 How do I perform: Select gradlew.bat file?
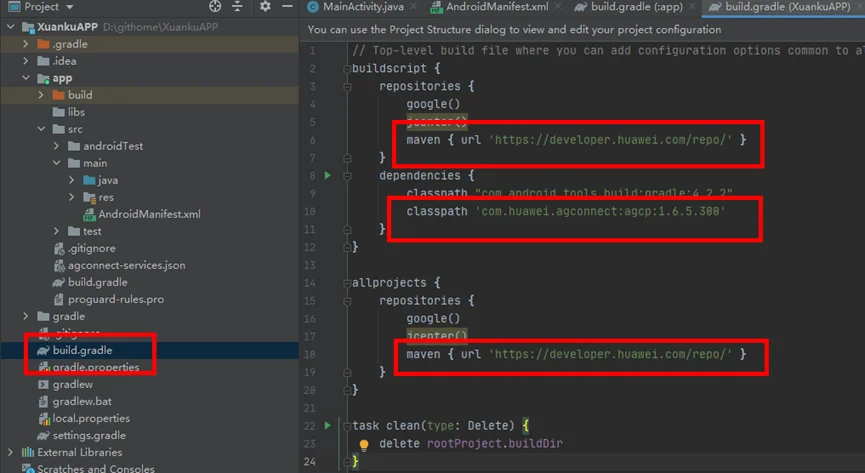tap(82, 401)
